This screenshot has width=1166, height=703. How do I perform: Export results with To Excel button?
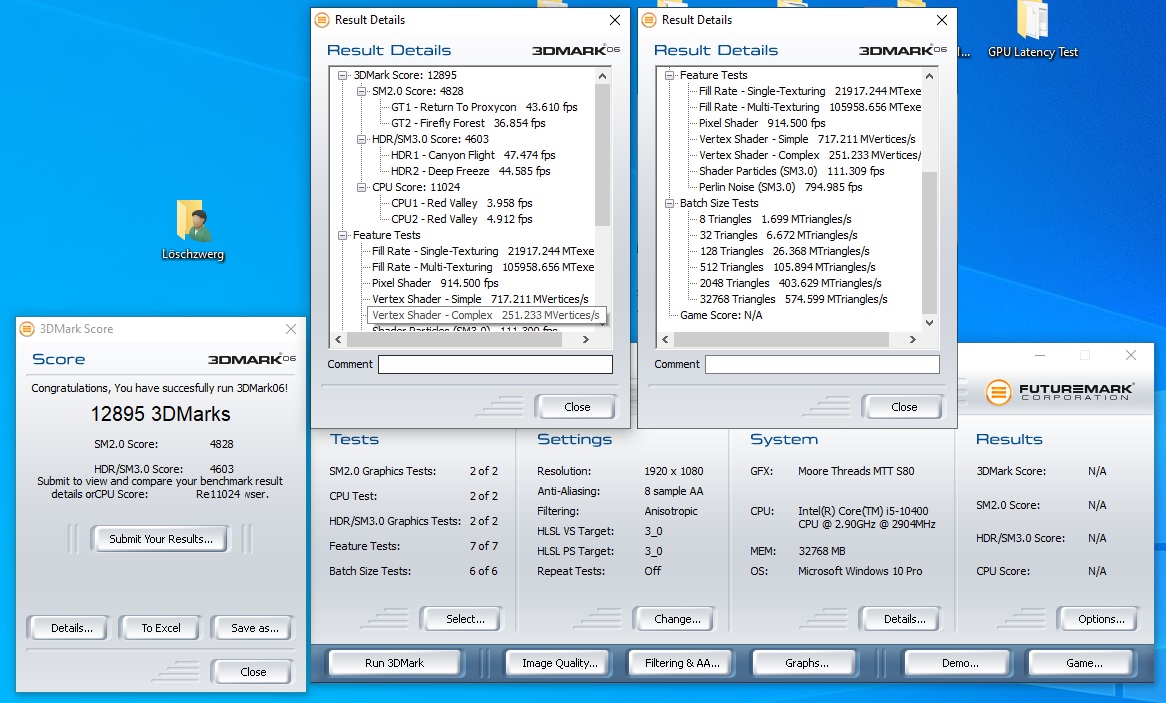pyautogui.click(x=161, y=629)
